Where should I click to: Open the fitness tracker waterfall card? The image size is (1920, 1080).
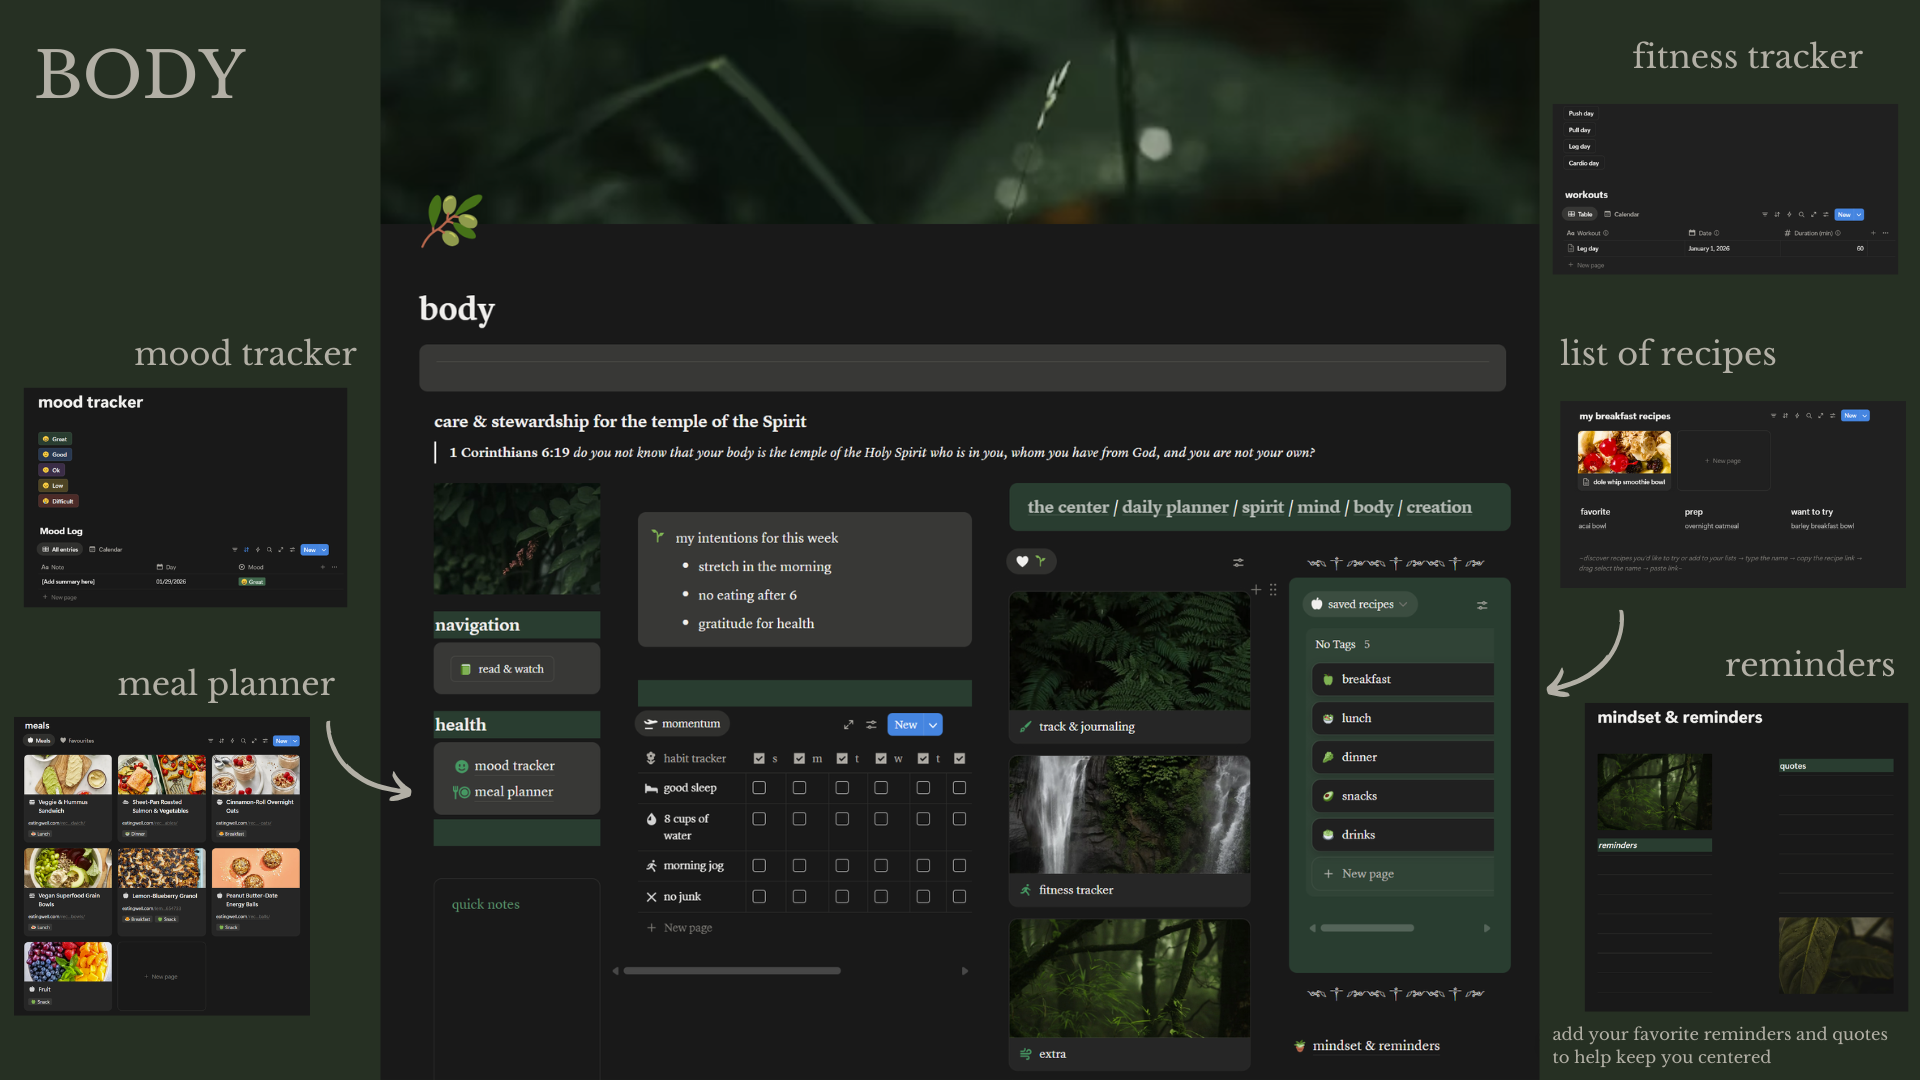pyautogui.click(x=1129, y=815)
